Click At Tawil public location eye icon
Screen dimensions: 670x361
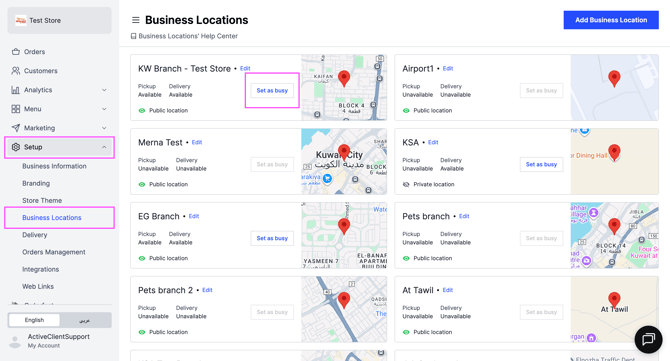coord(406,332)
